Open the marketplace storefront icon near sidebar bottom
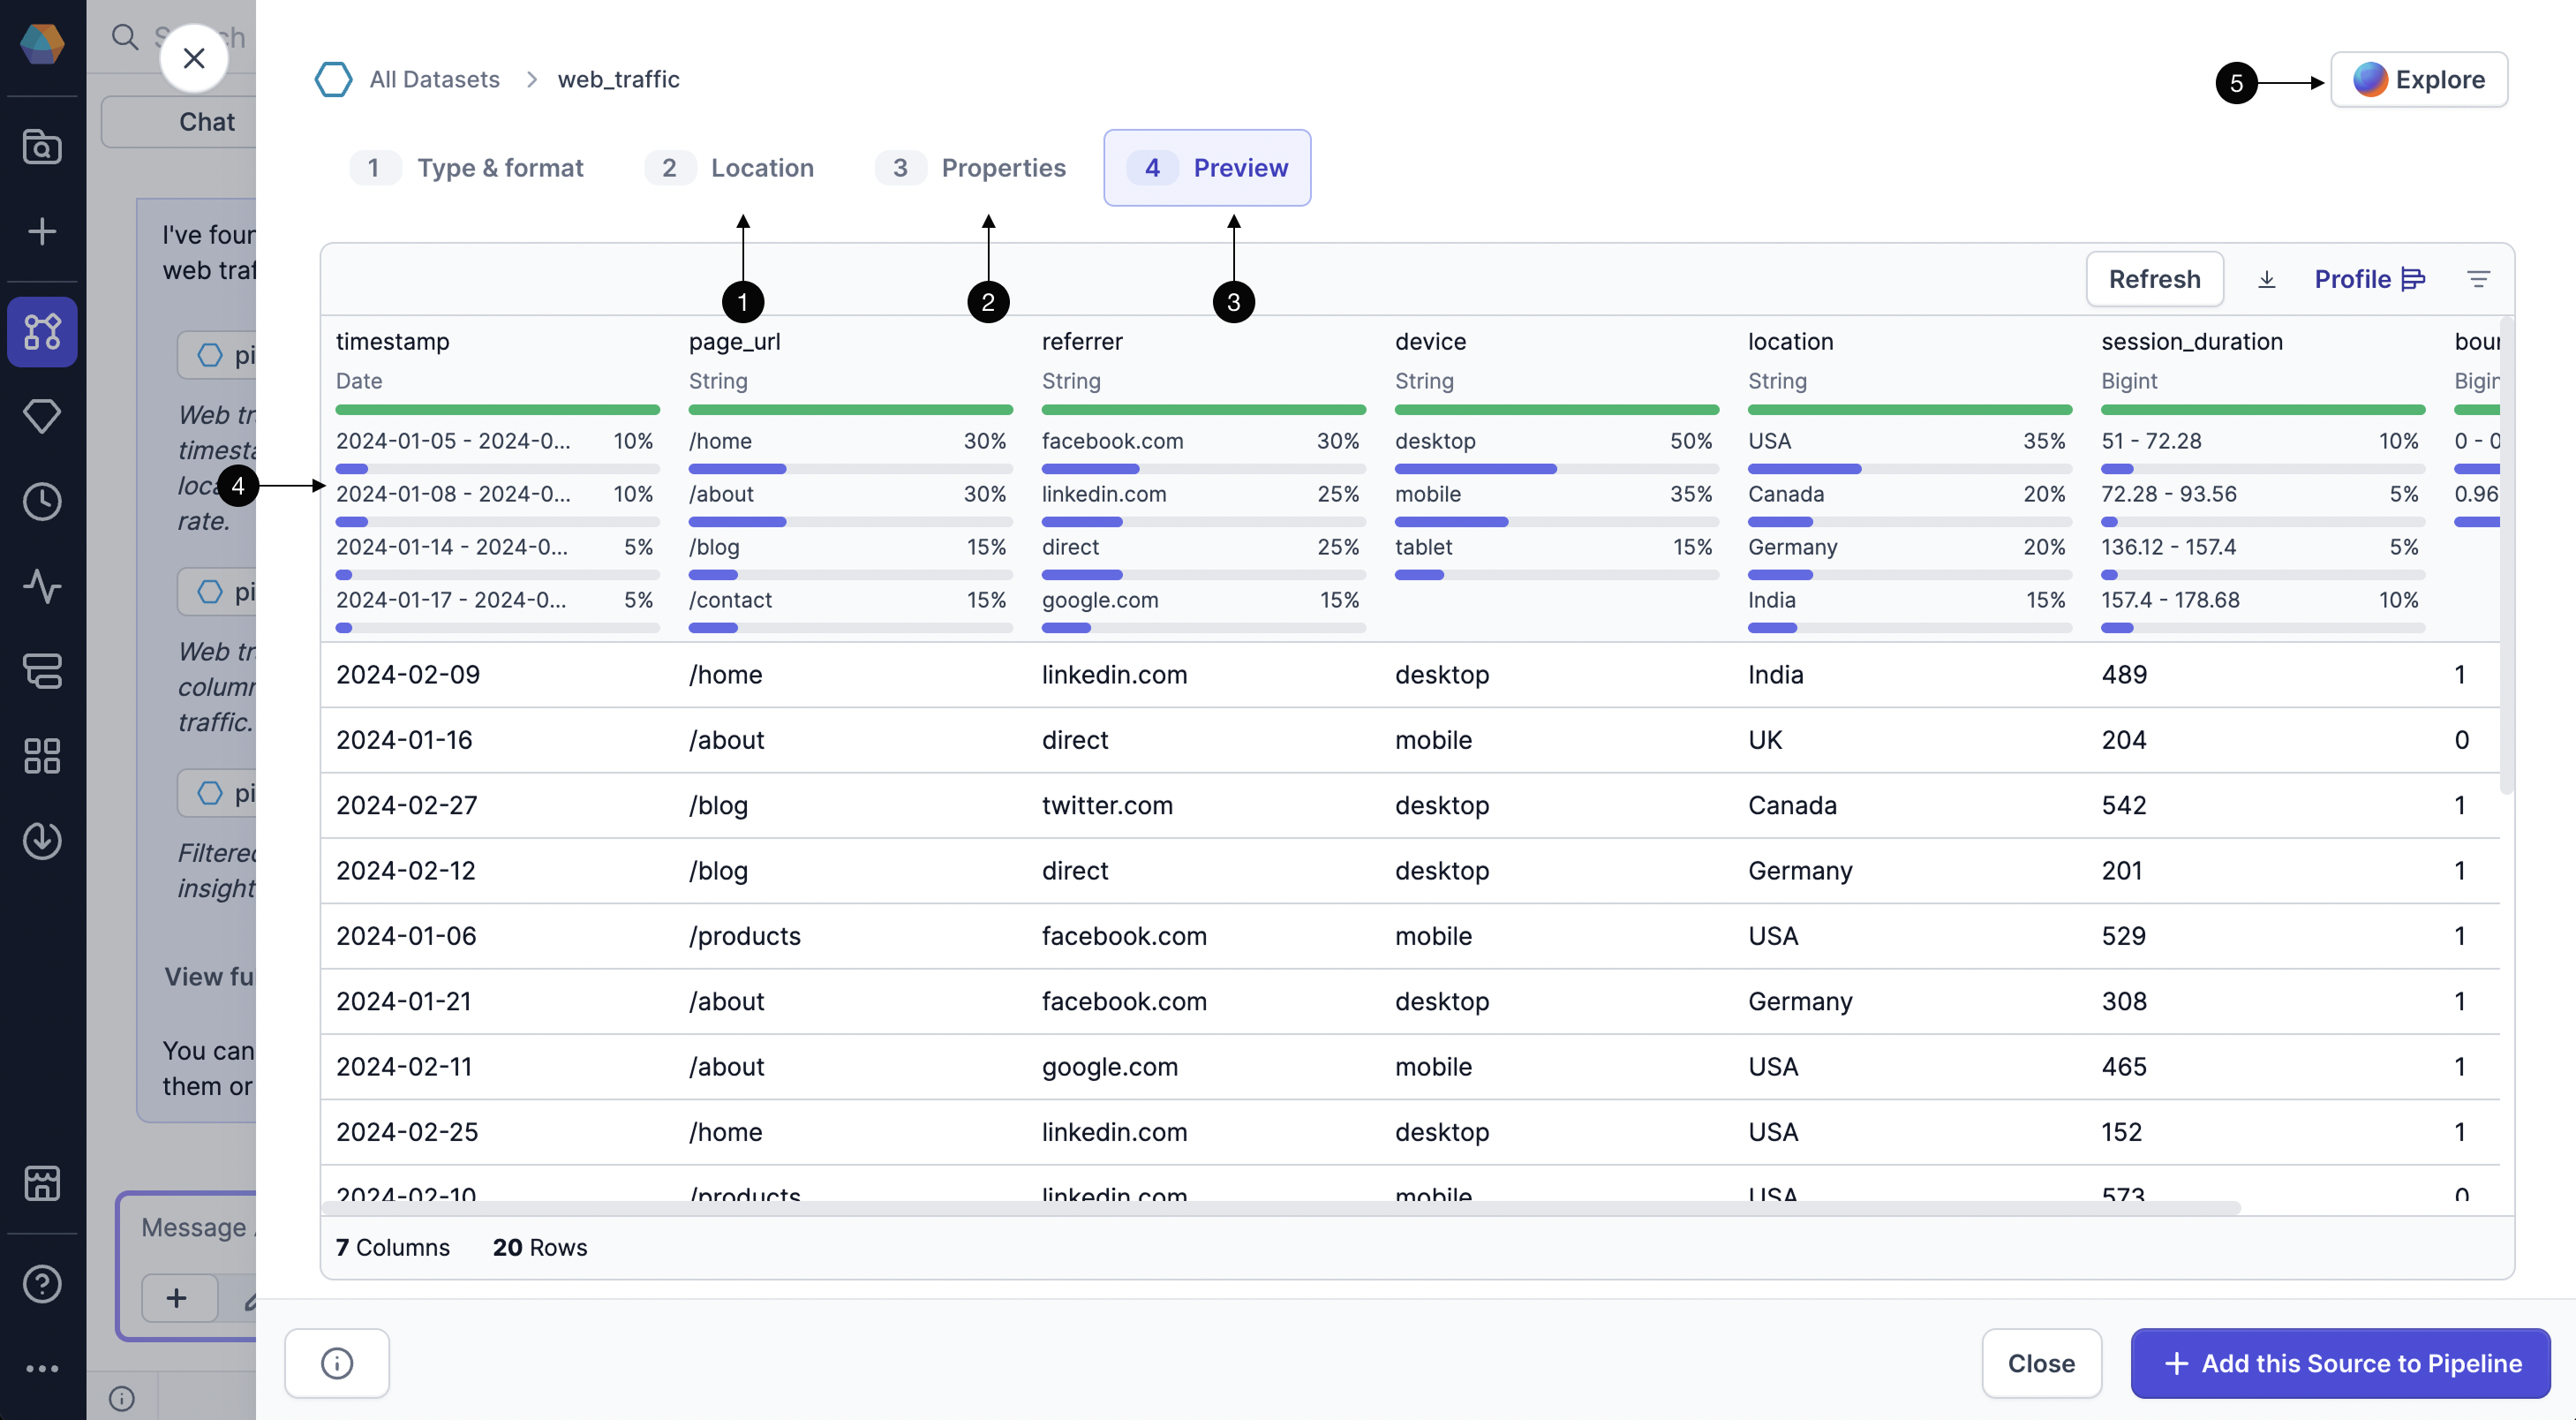Image resolution: width=2576 pixels, height=1420 pixels. tap(42, 1184)
